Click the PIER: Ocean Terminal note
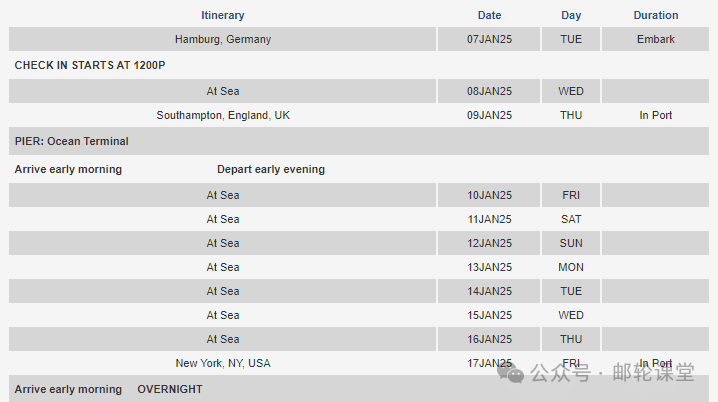This screenshot has width=718, height=402. click(x=71, y=141)
